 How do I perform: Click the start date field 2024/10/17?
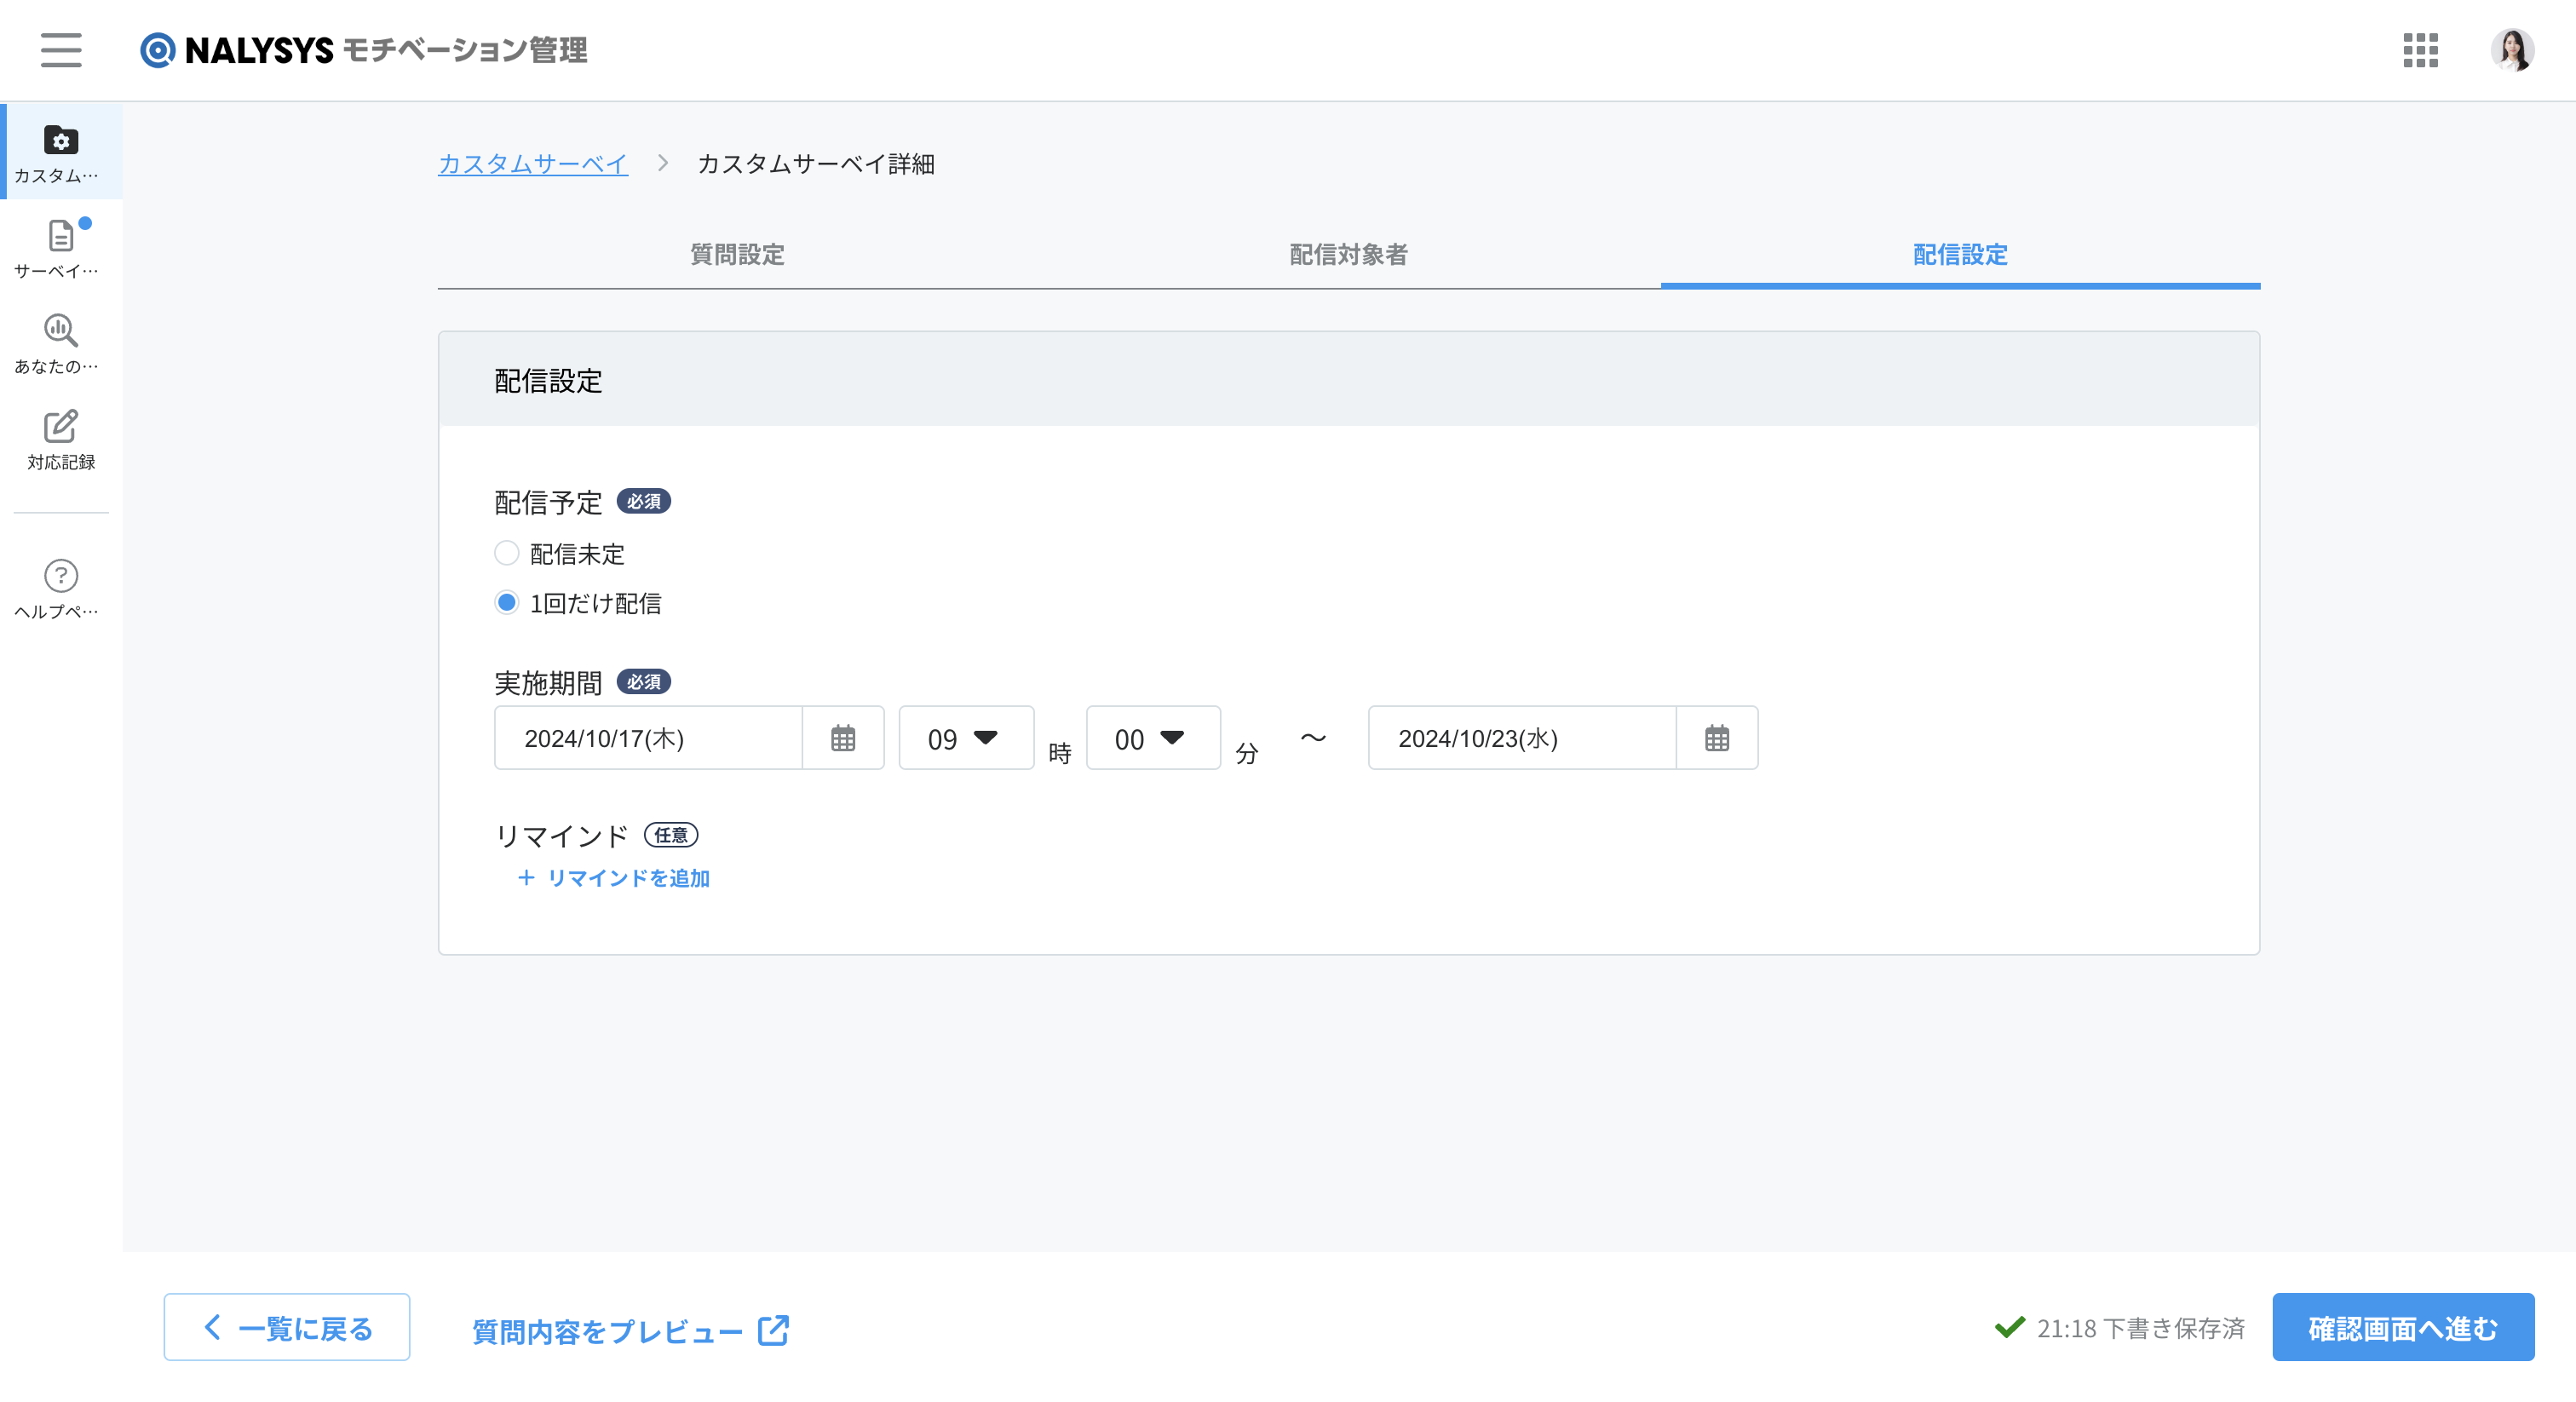click(x=648, y=738)
